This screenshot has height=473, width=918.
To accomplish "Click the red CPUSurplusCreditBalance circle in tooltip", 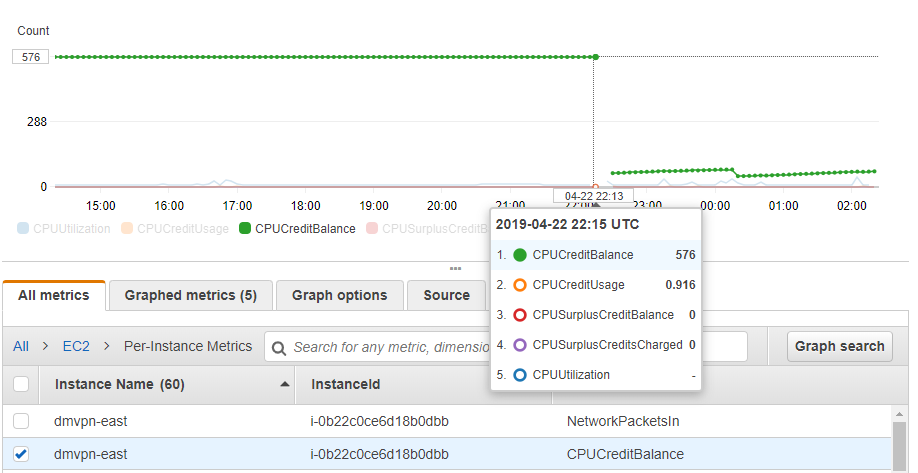I will point(519,315).
